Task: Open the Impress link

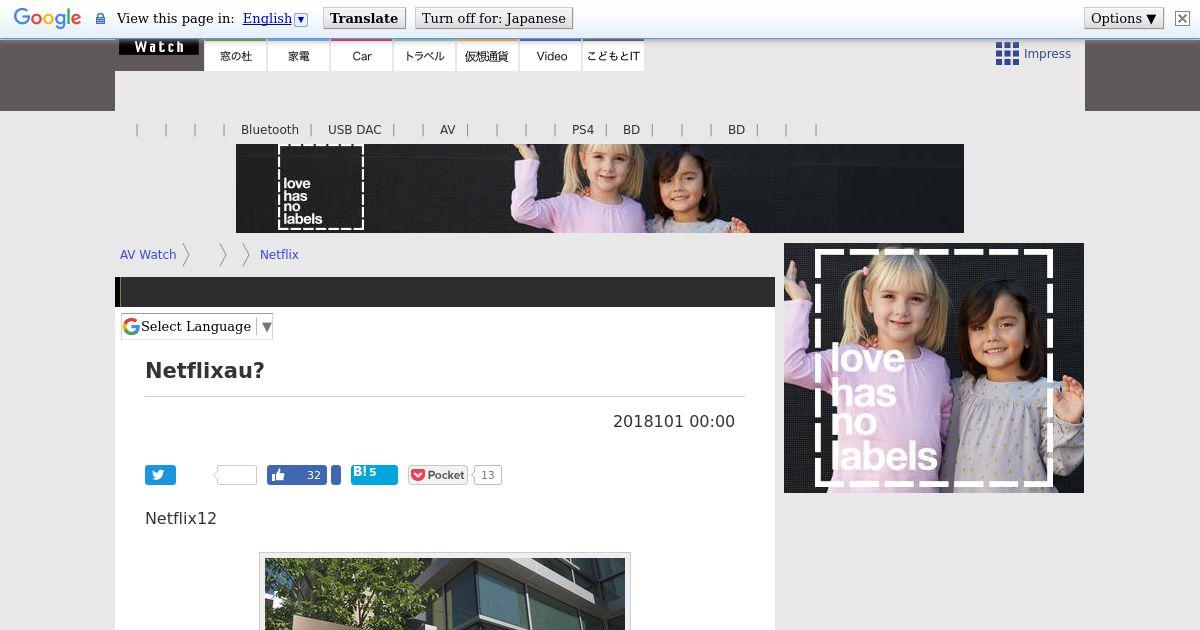Action: click(1047, 54)
